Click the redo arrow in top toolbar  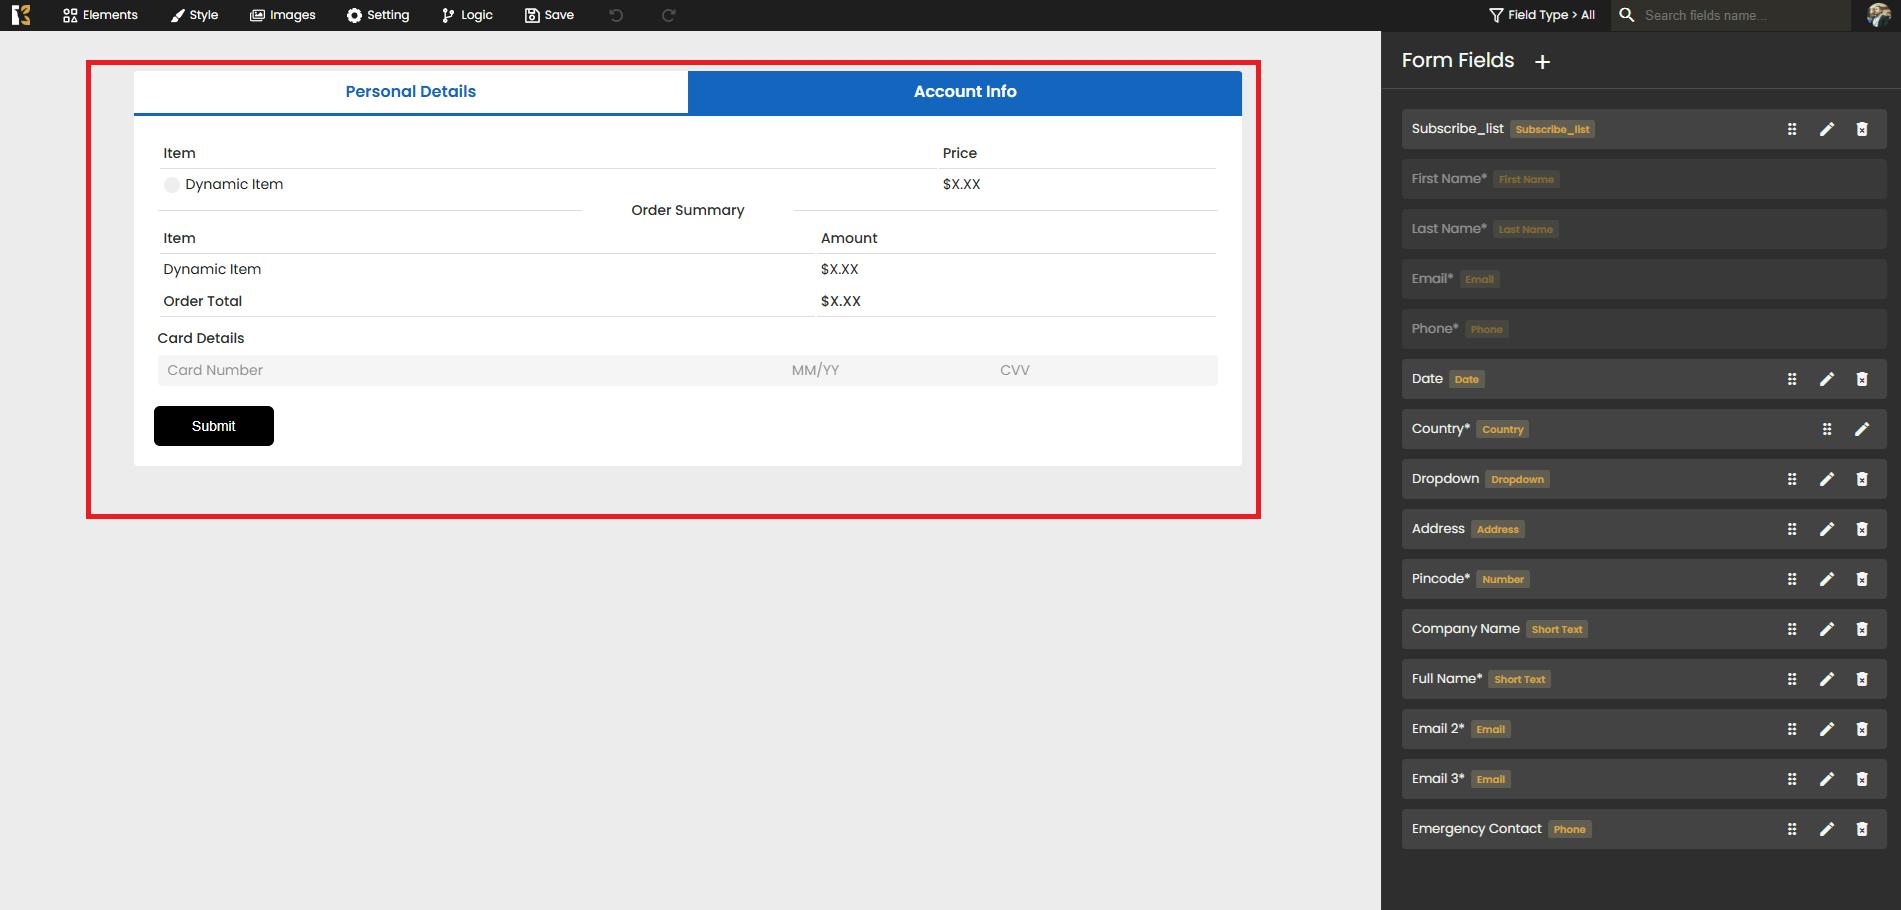[668, 15]
